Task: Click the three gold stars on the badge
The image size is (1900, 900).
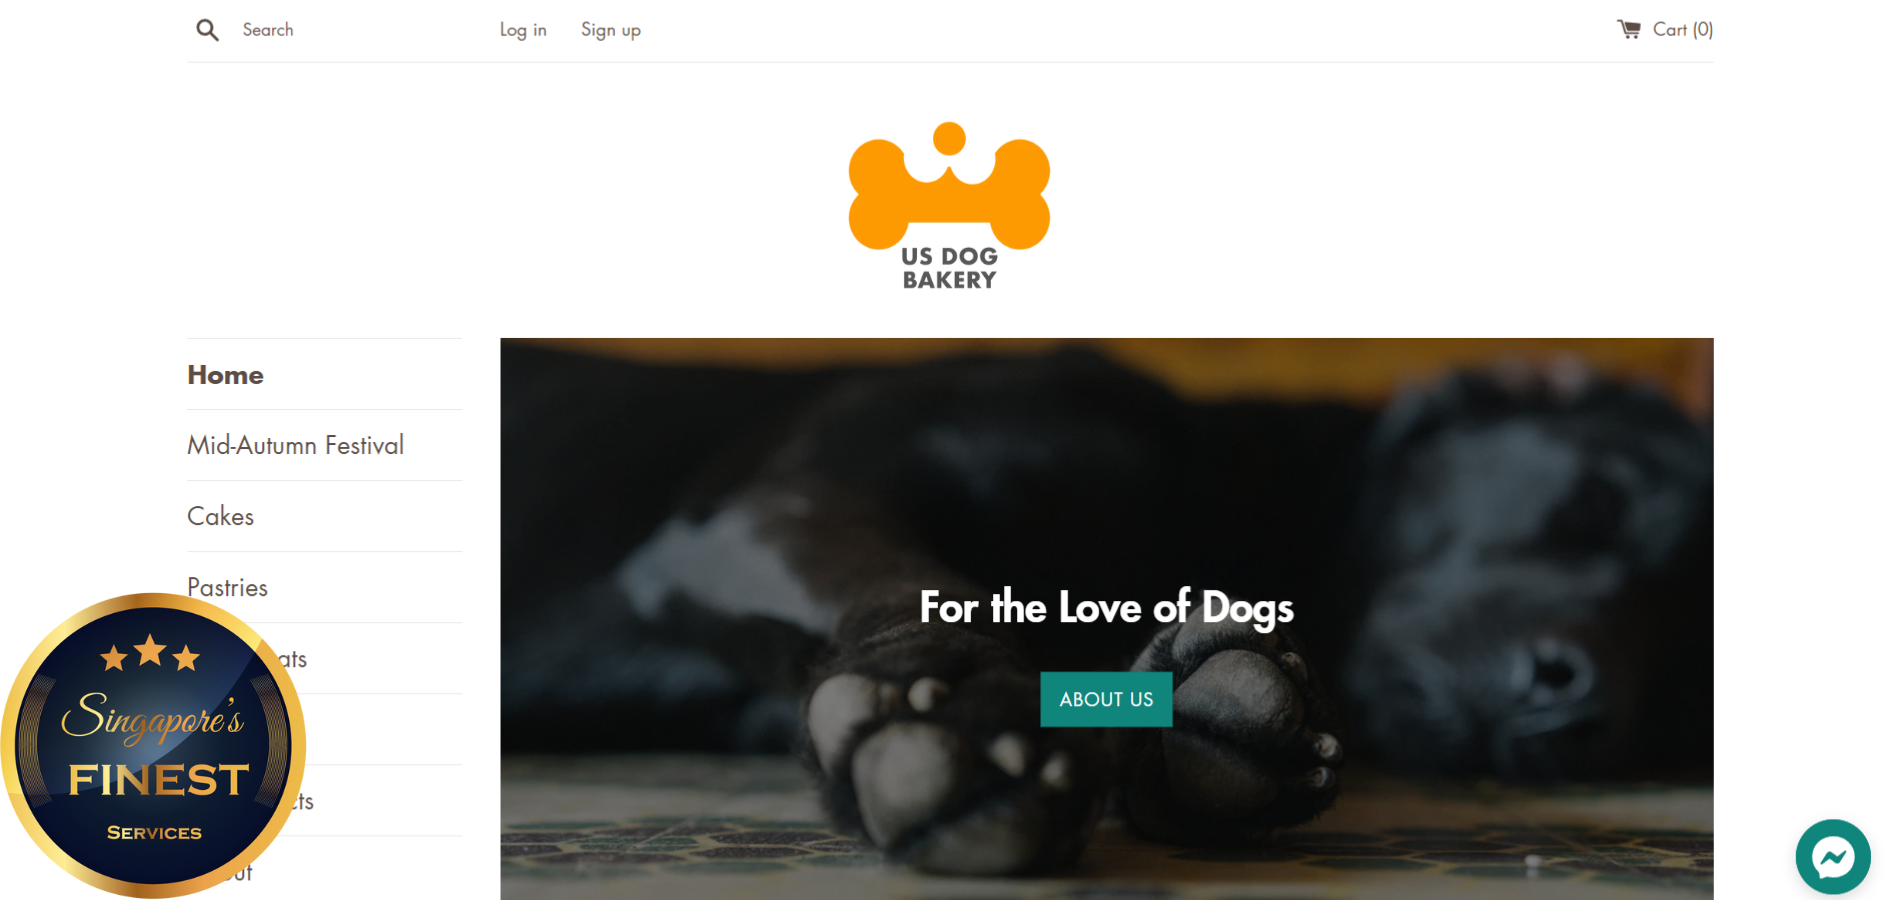Action: pos(150,653)
